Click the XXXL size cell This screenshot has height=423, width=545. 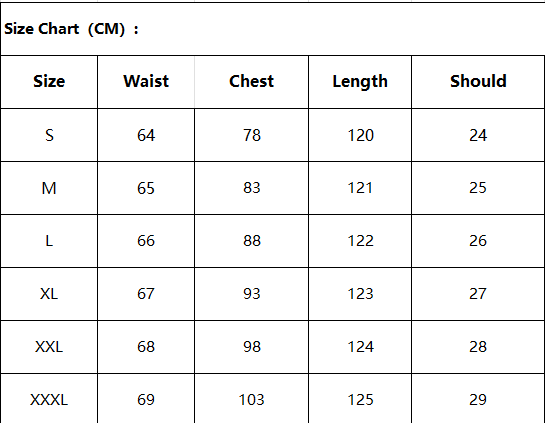[49, 399]
